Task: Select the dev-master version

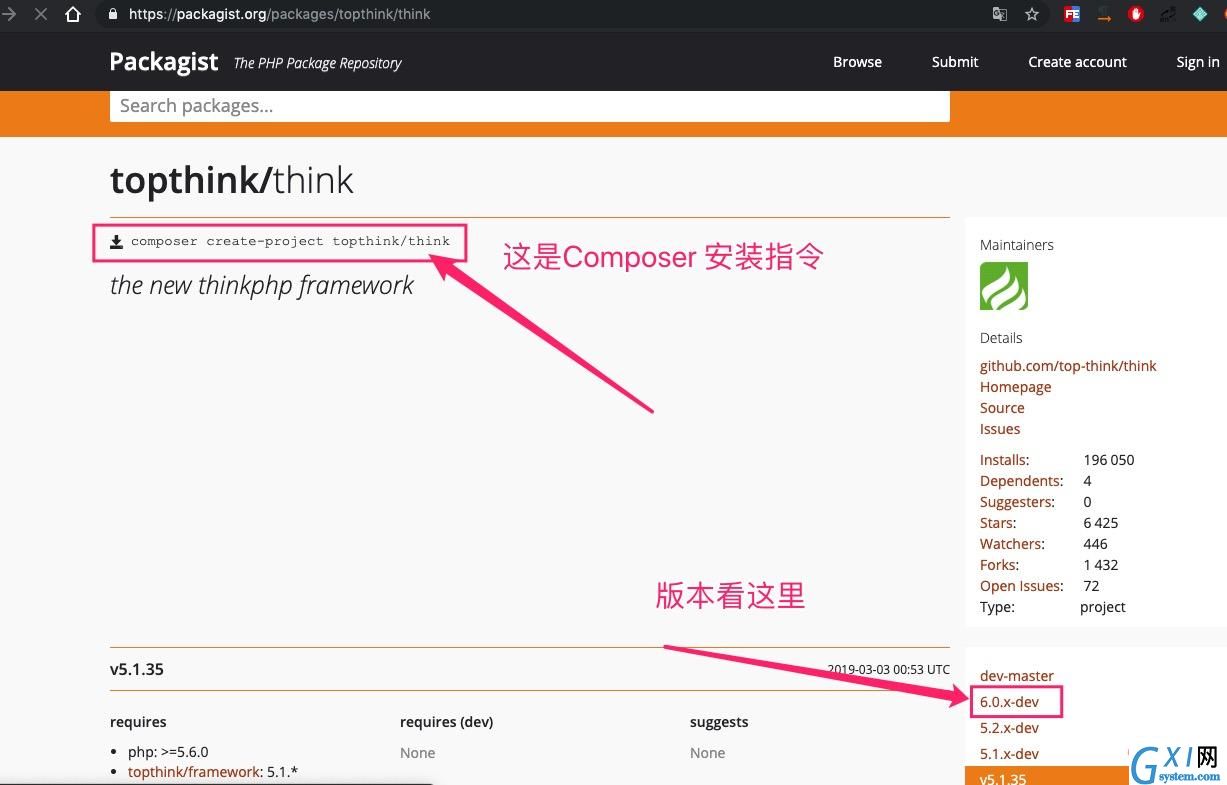Action: (1017, 676)
